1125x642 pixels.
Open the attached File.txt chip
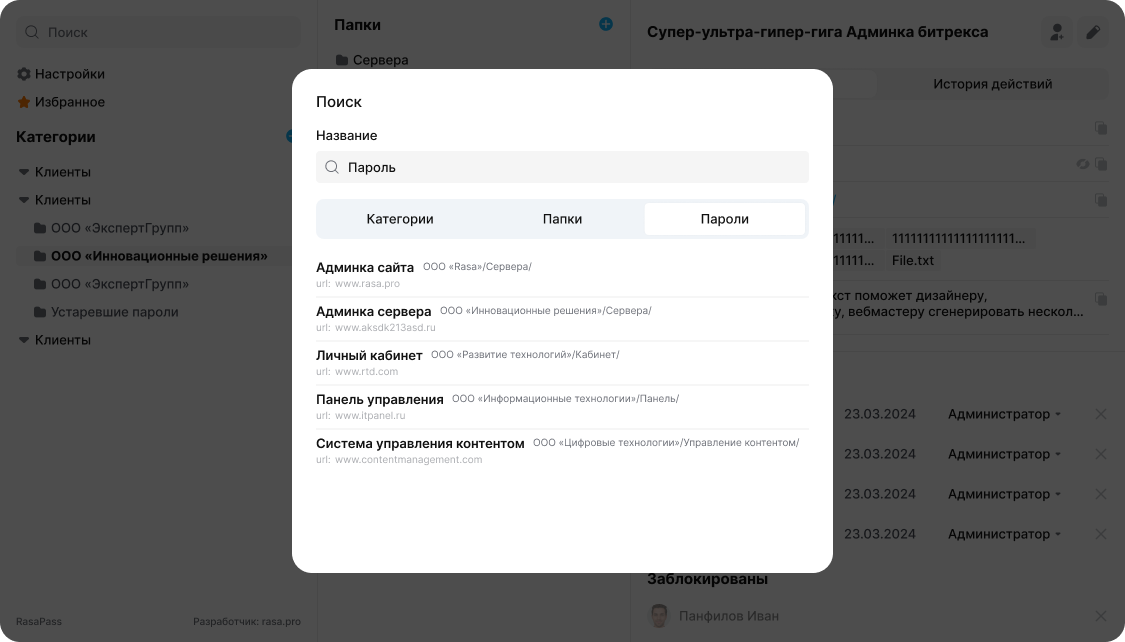pos(913,260)
